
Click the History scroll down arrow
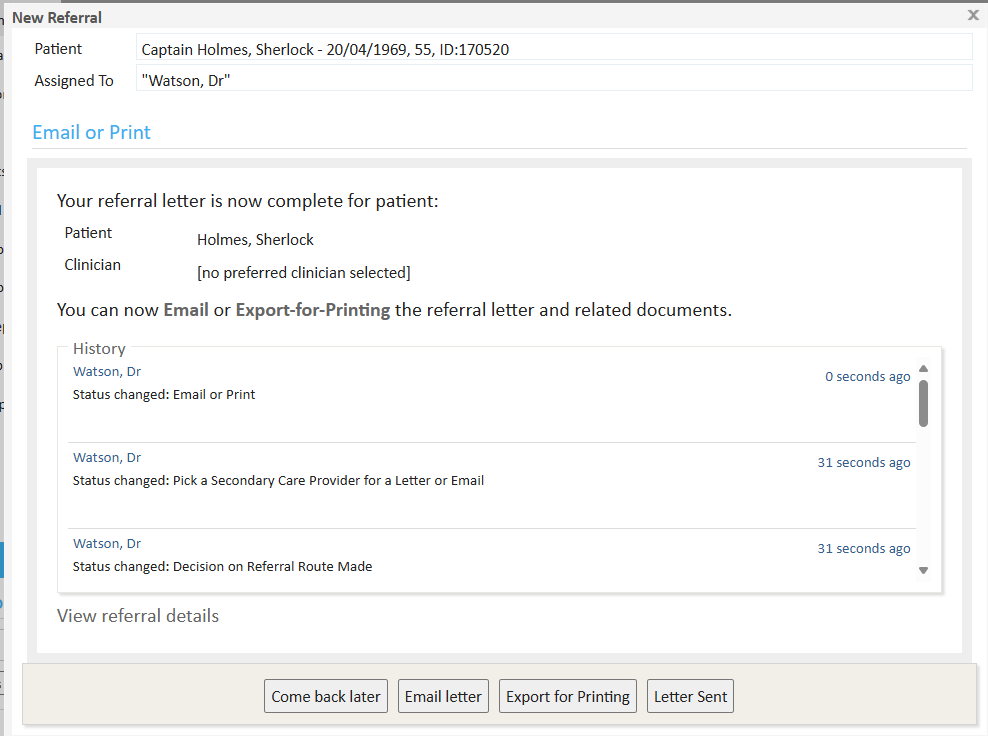[923, 570]
